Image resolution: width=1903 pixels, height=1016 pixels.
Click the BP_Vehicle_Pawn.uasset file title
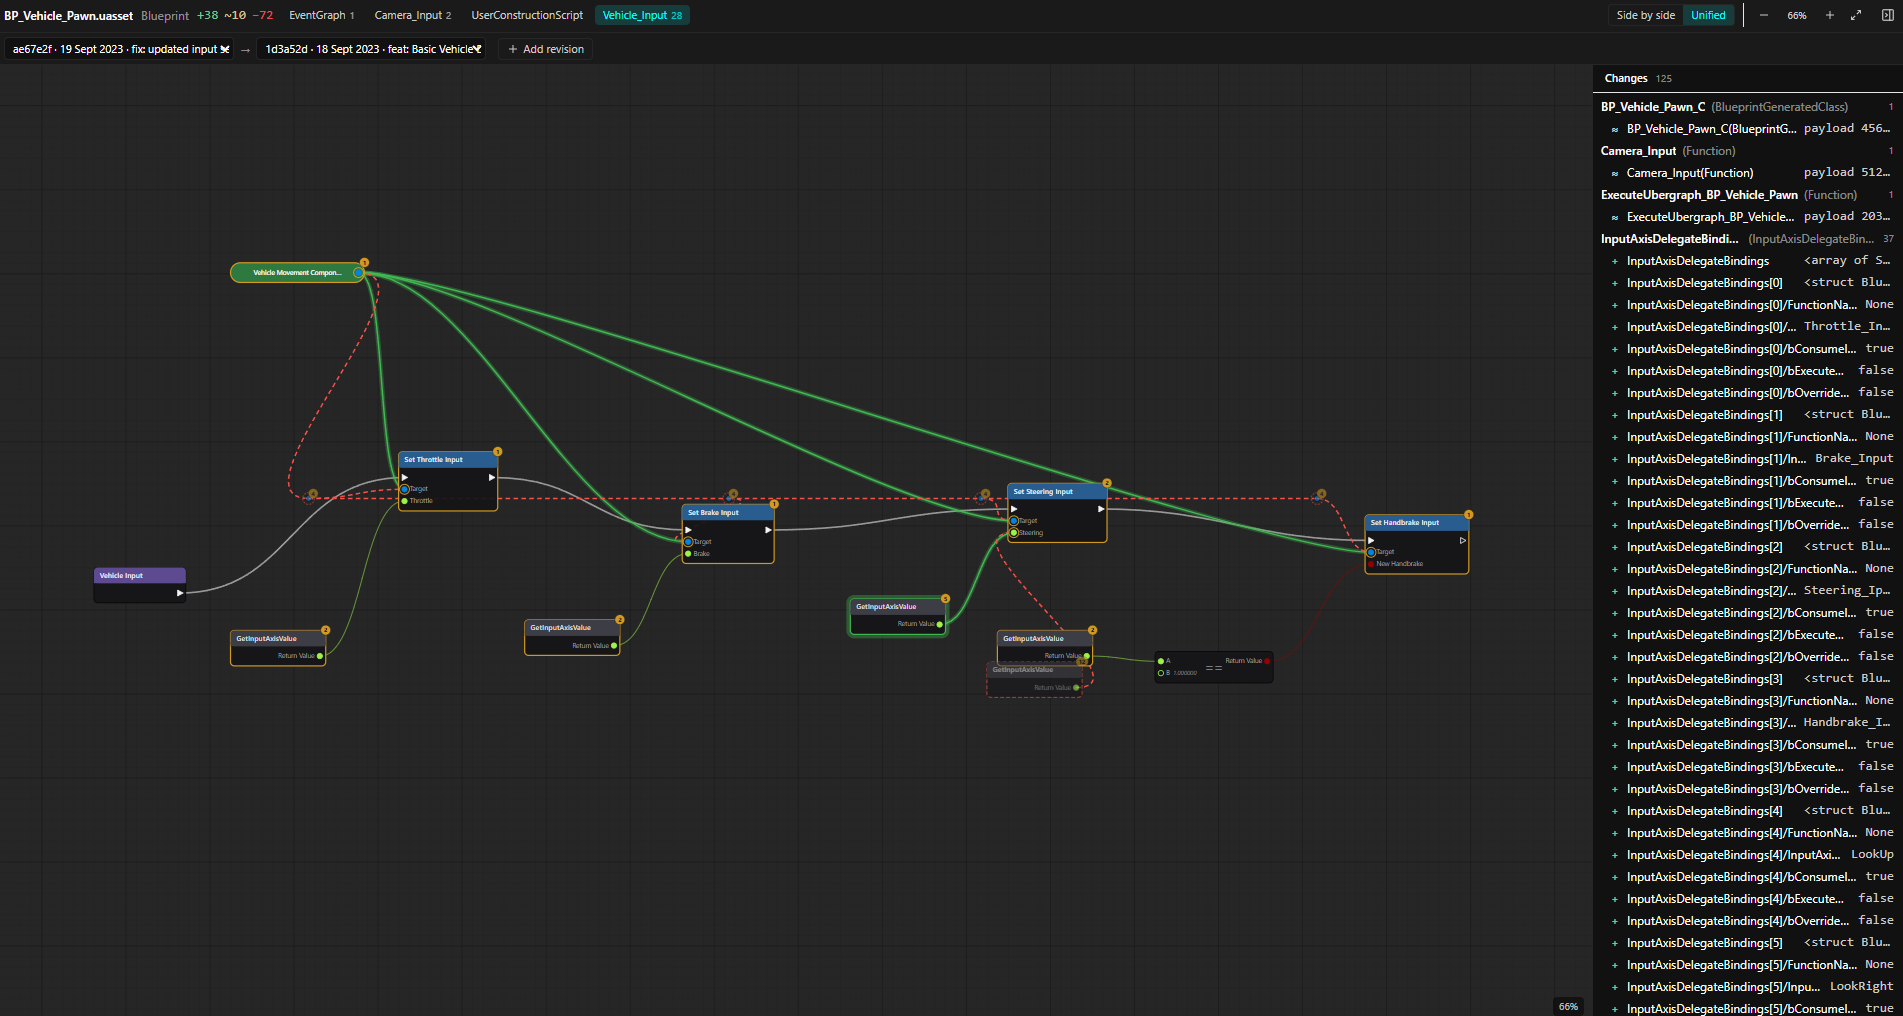(68, 16)
